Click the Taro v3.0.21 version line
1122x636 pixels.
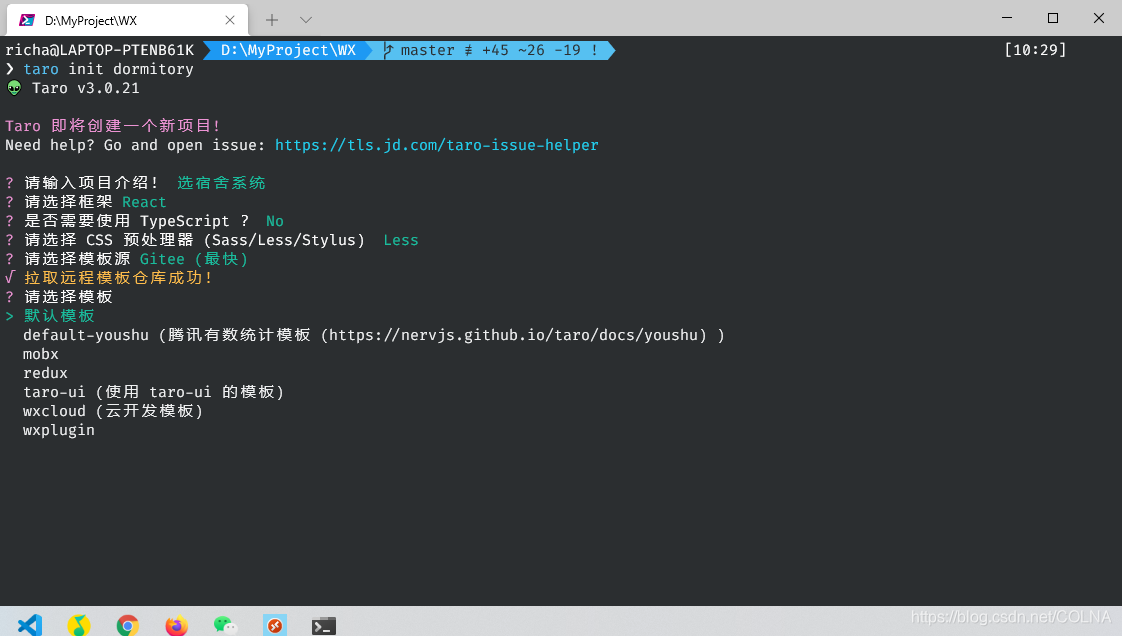pos(86,88)
